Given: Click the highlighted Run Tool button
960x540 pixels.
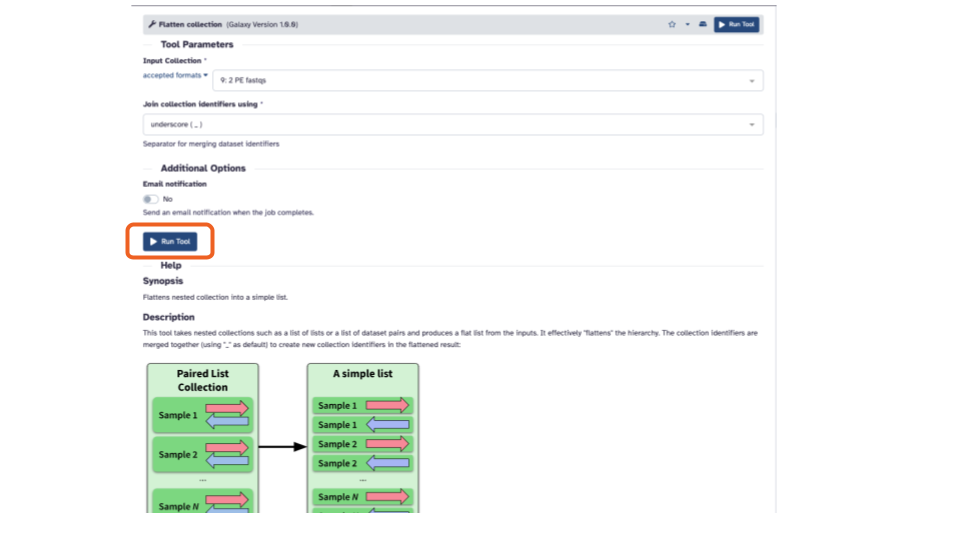Looking at the screenshot, I should (170, 242).
